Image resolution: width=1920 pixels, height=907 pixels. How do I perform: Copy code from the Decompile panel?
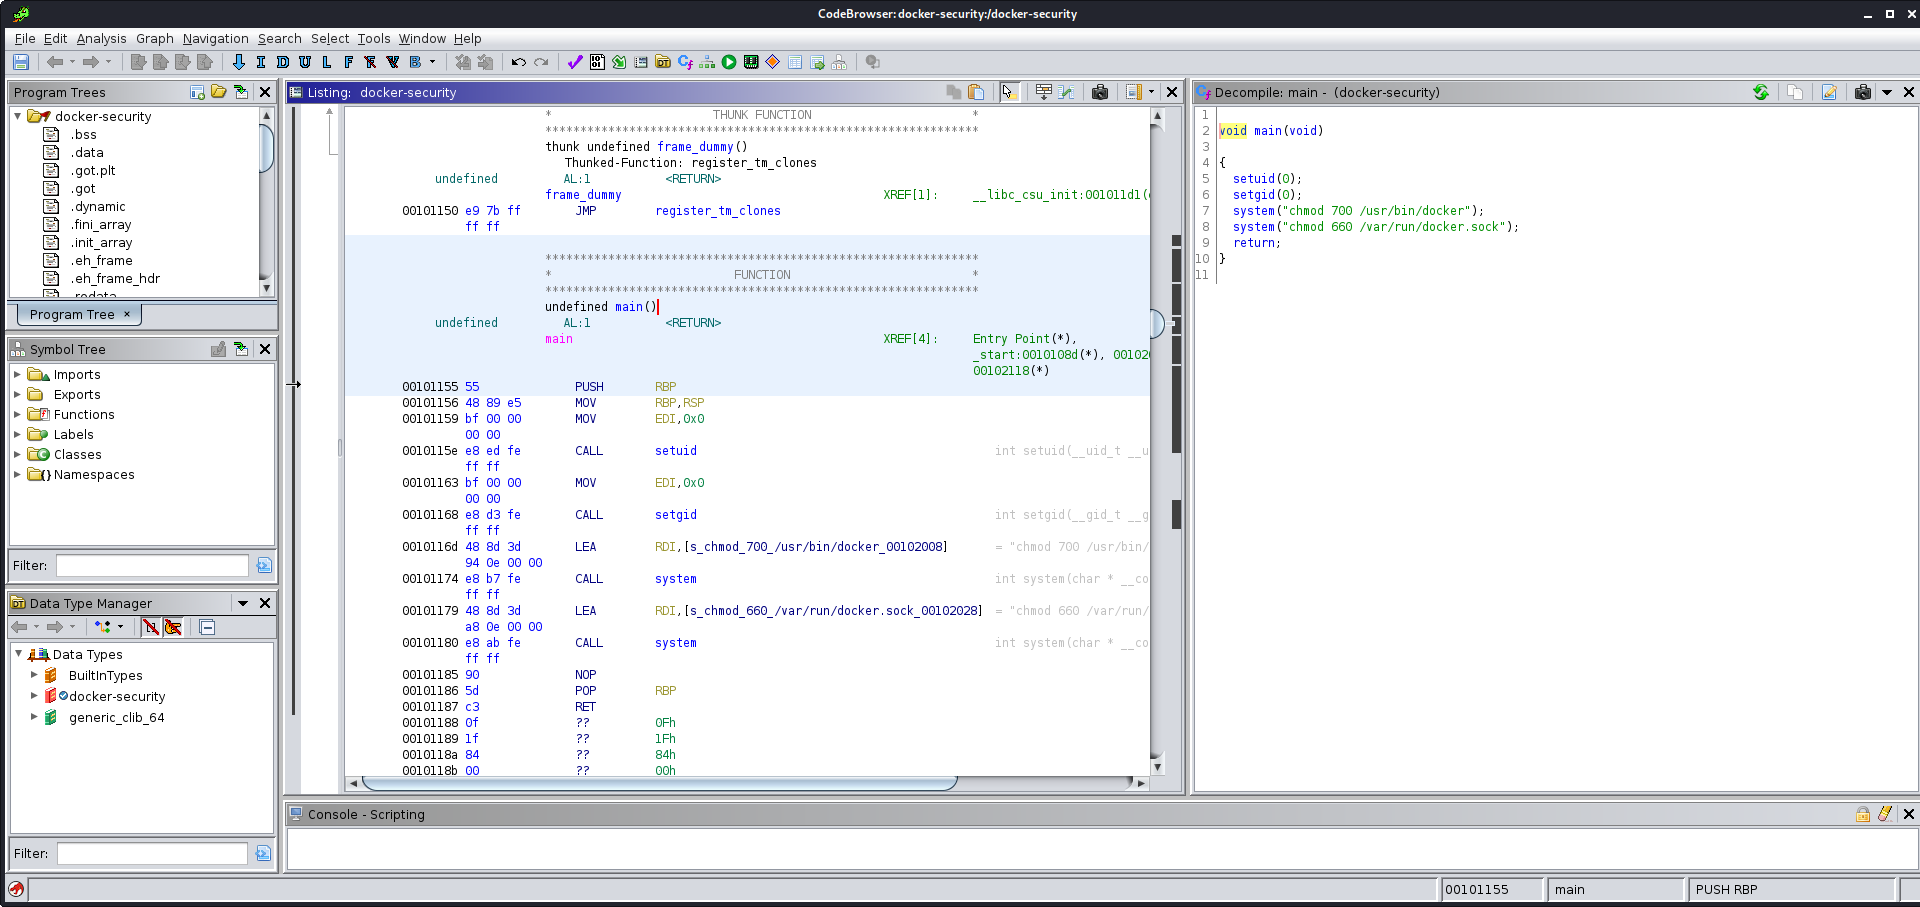[1796, 92]
